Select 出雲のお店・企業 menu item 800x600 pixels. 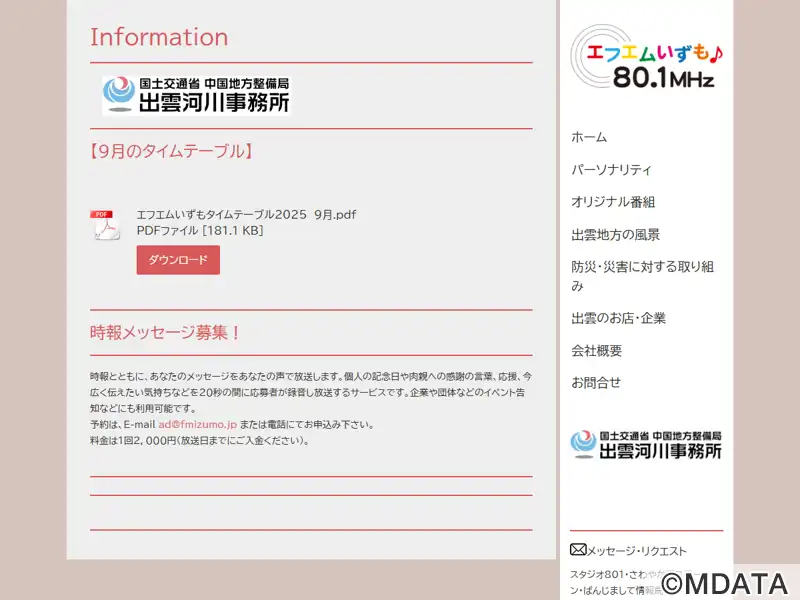[x=618, y=318]
